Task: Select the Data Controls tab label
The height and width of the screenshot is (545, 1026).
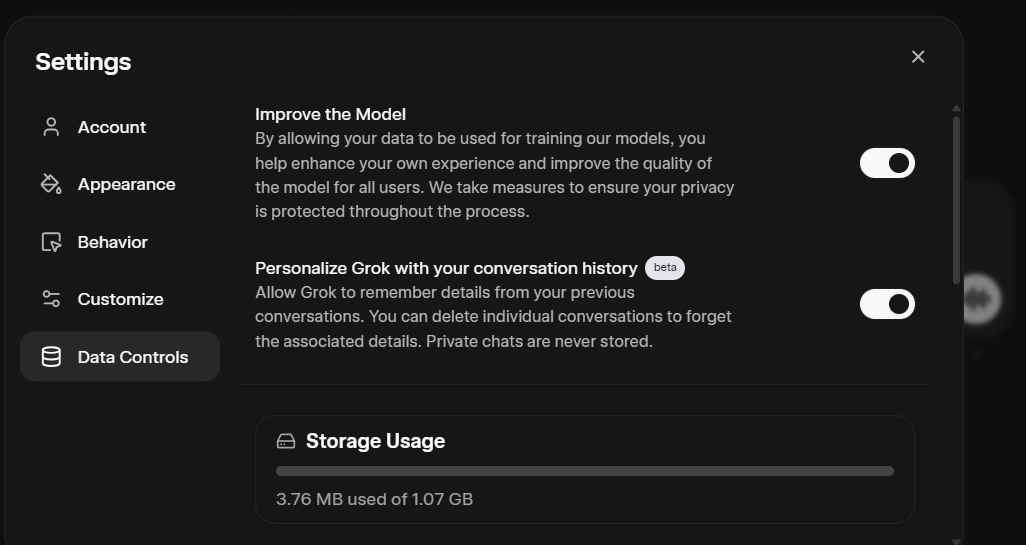Action: point(132,357)
